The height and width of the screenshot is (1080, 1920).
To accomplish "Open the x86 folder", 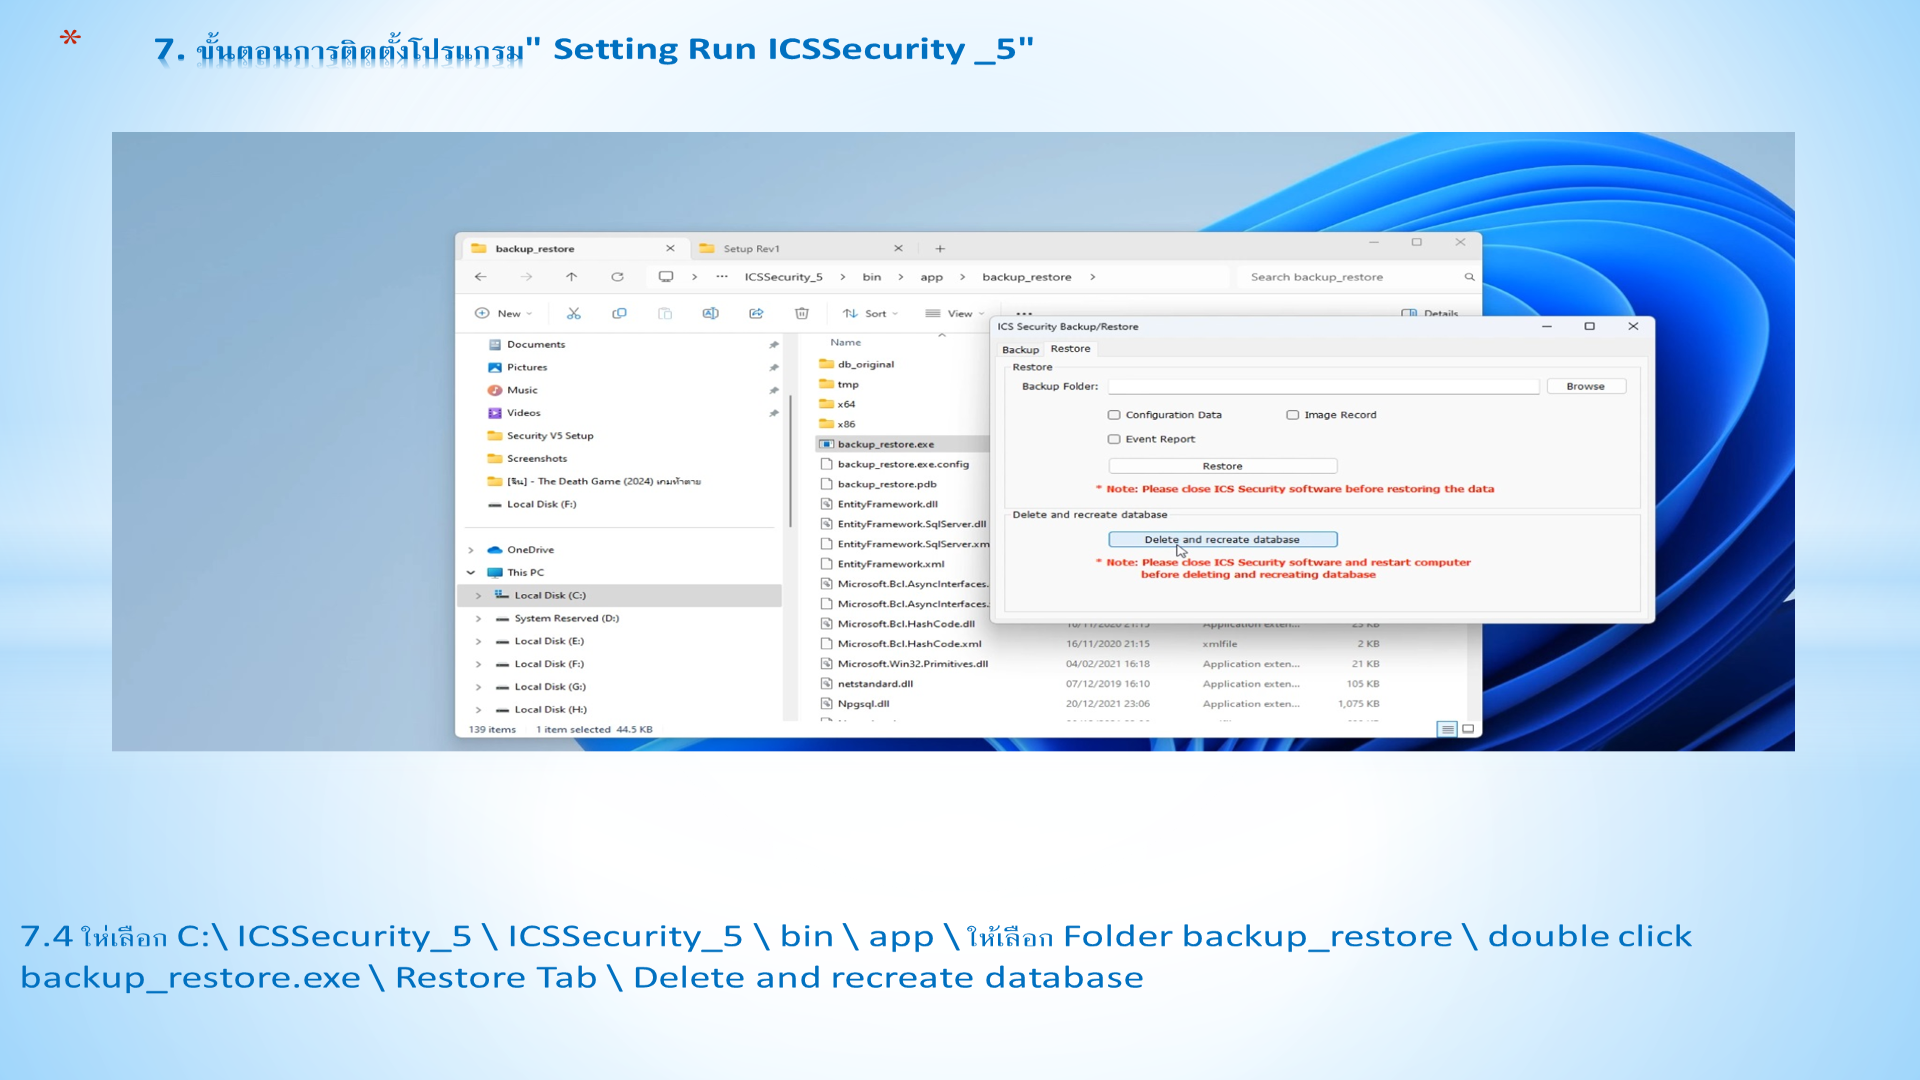I will coord(846,424).
